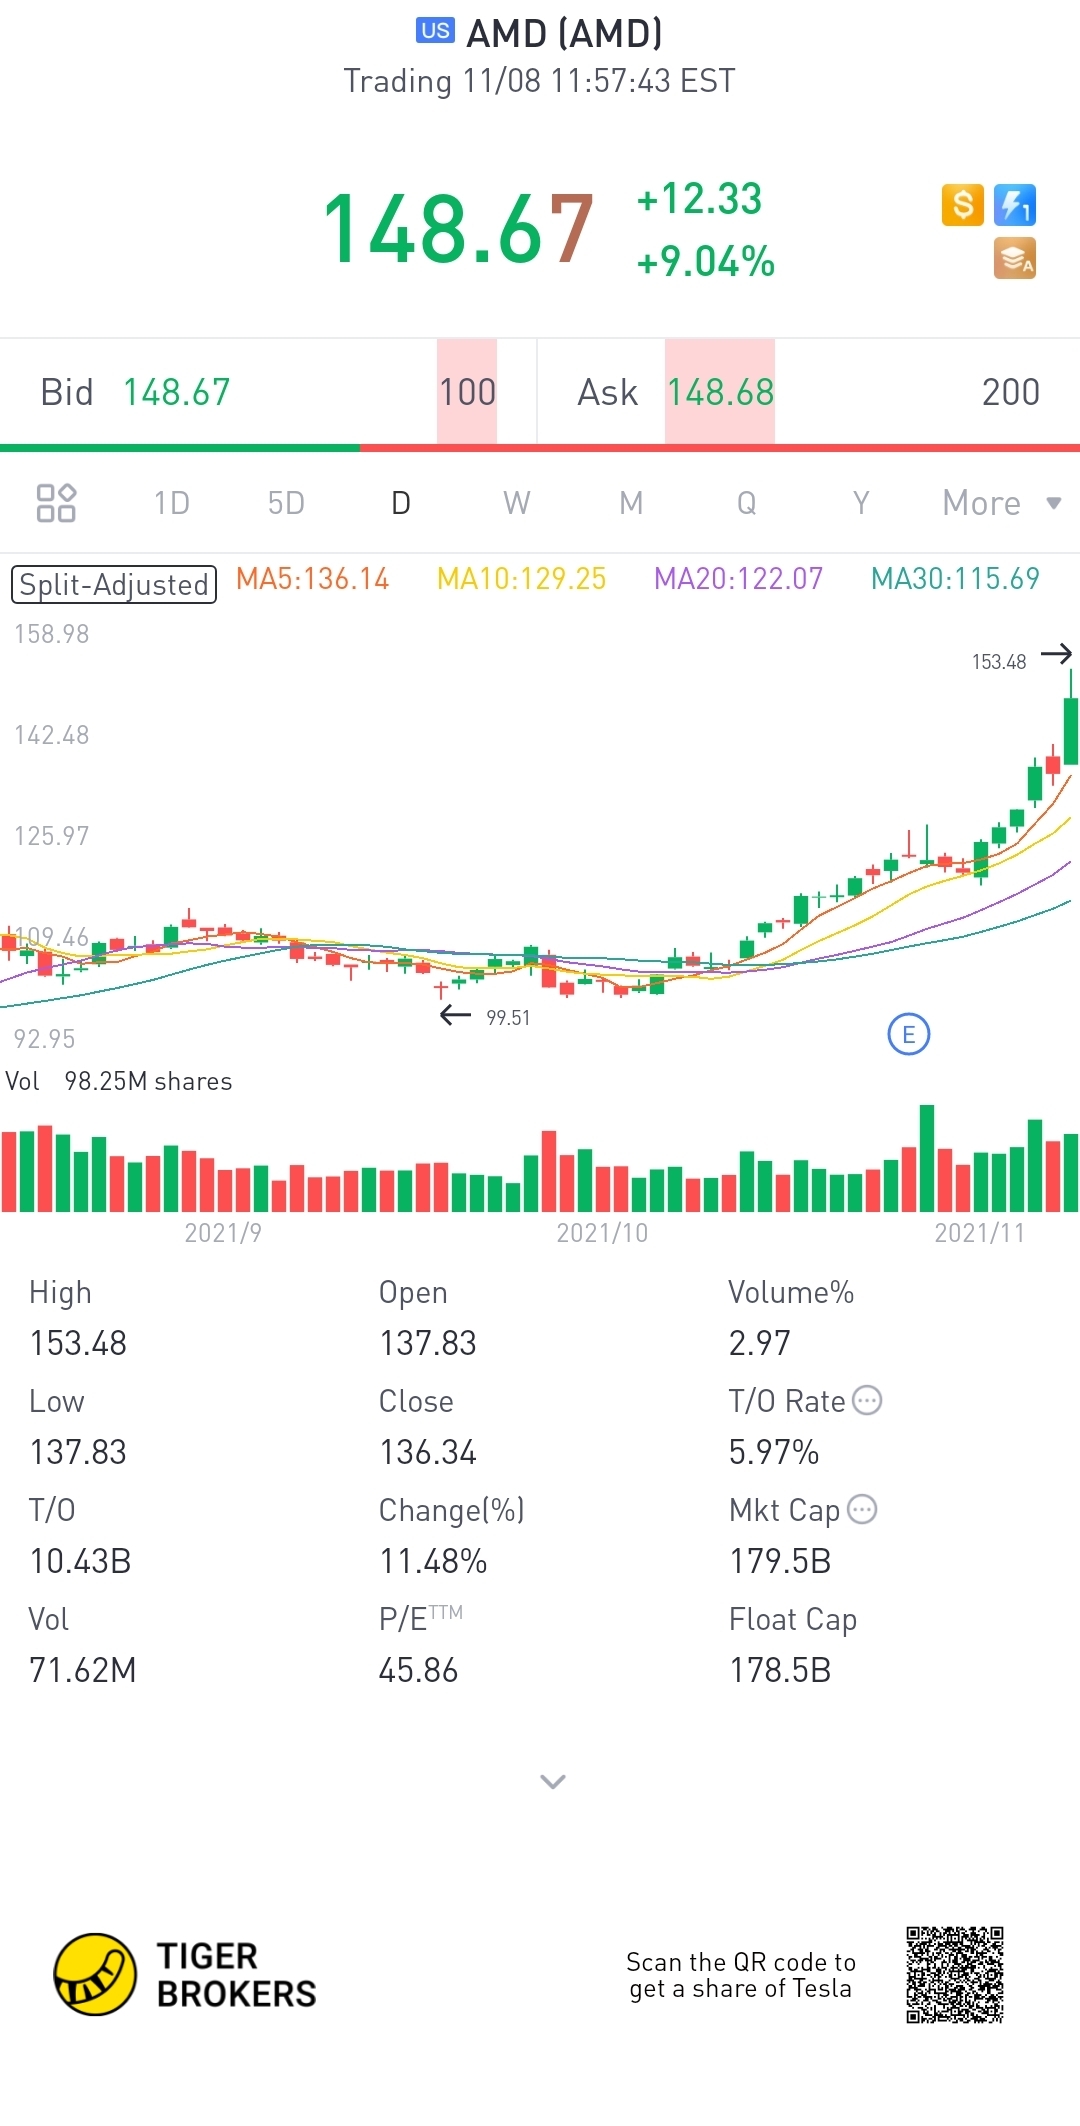Image resolution: width=1080 pixels, height=2126 pixels.
Task: Select the Q quarterly chart tab
Action: click(747, 503)
